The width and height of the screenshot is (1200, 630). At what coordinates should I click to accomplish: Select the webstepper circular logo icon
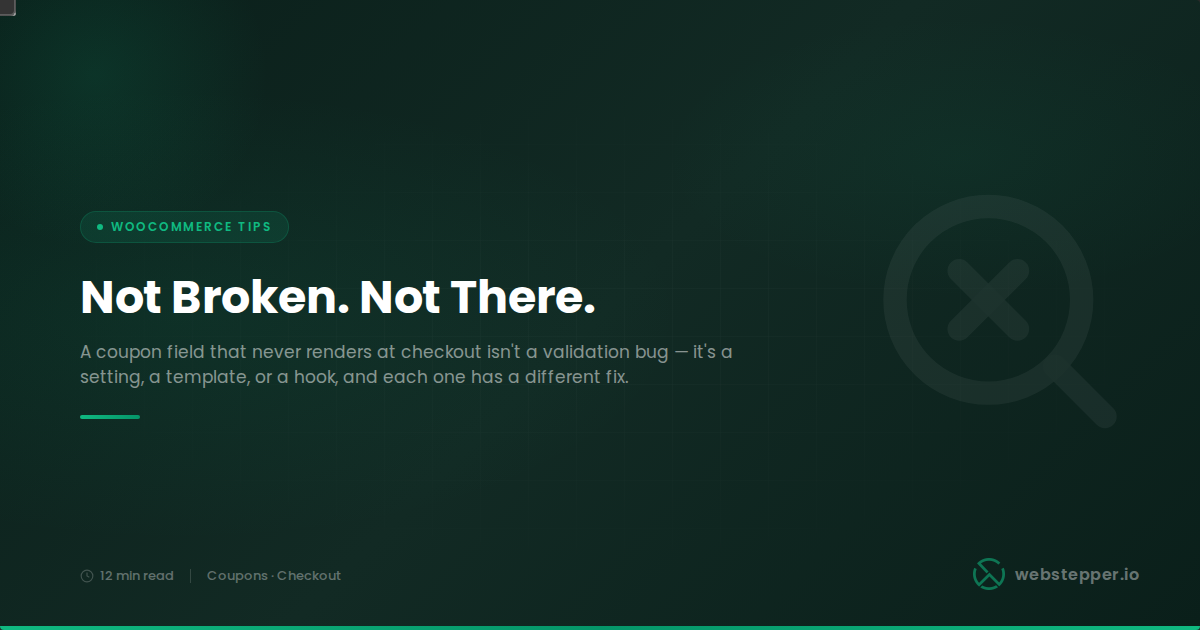989,574
